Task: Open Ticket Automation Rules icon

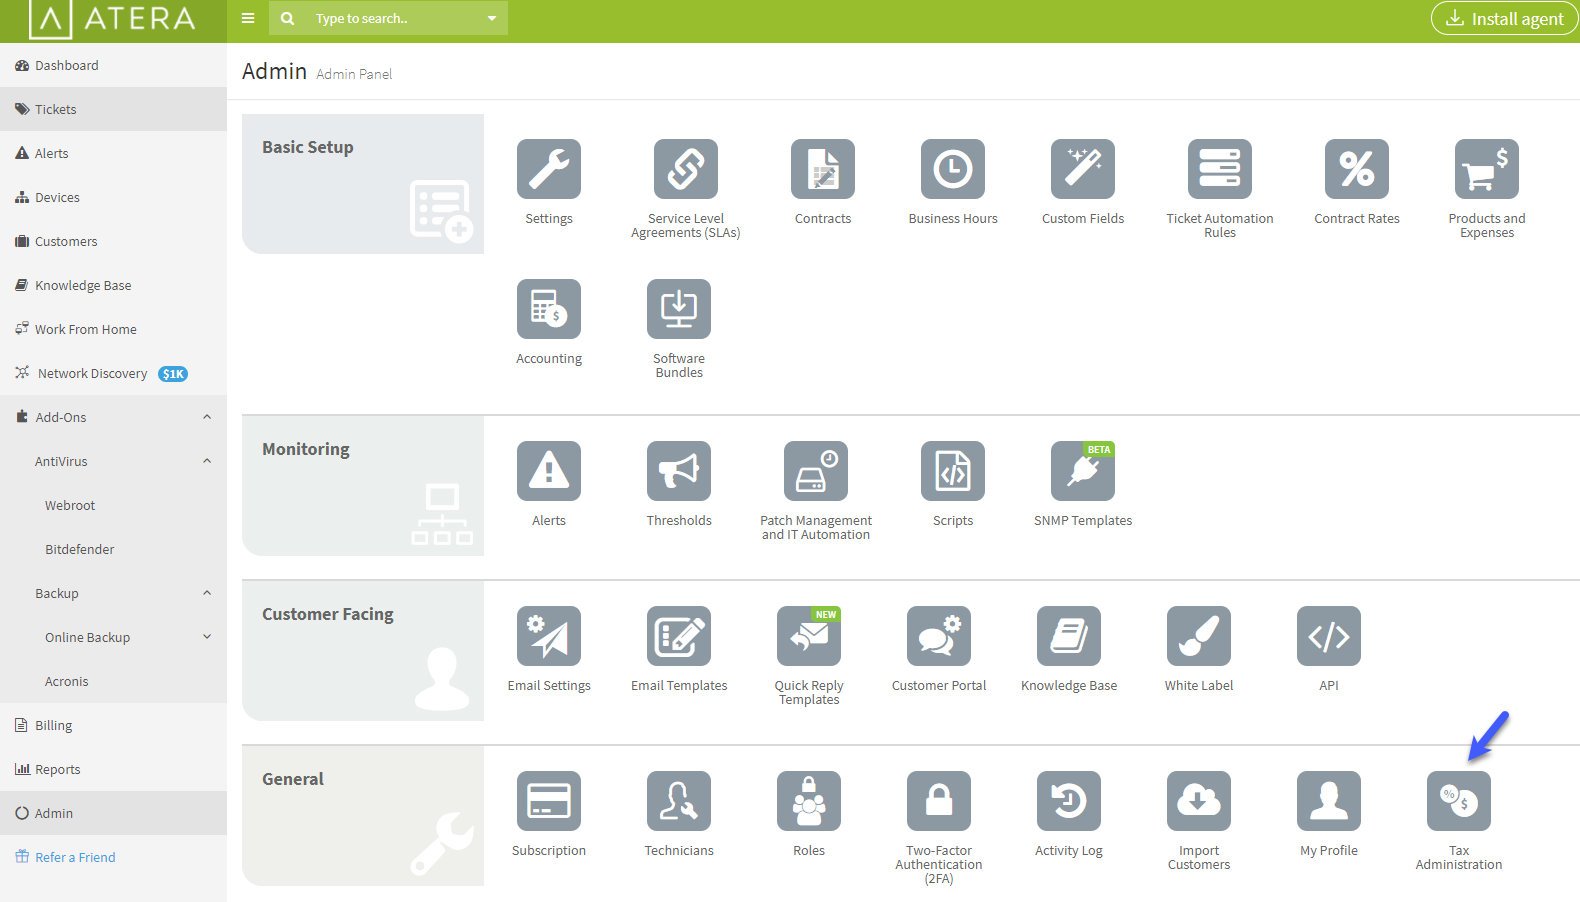Action: click(1220, 169)
